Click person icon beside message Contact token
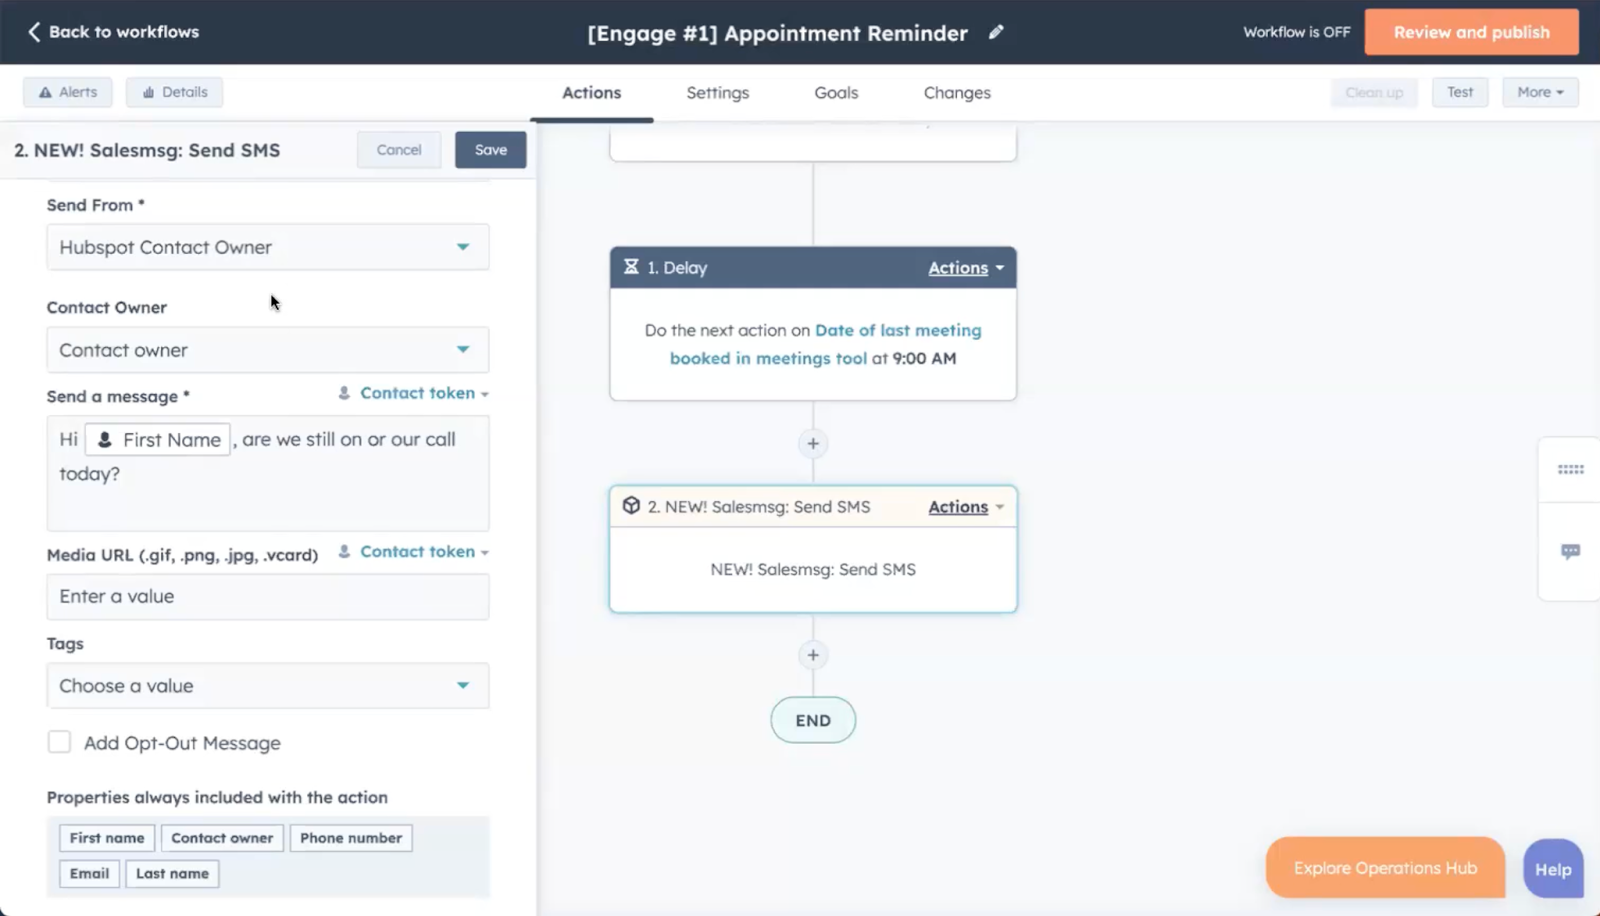This screenshot has height=916, width=1600. pyautogui.click(x=344, y=393)
